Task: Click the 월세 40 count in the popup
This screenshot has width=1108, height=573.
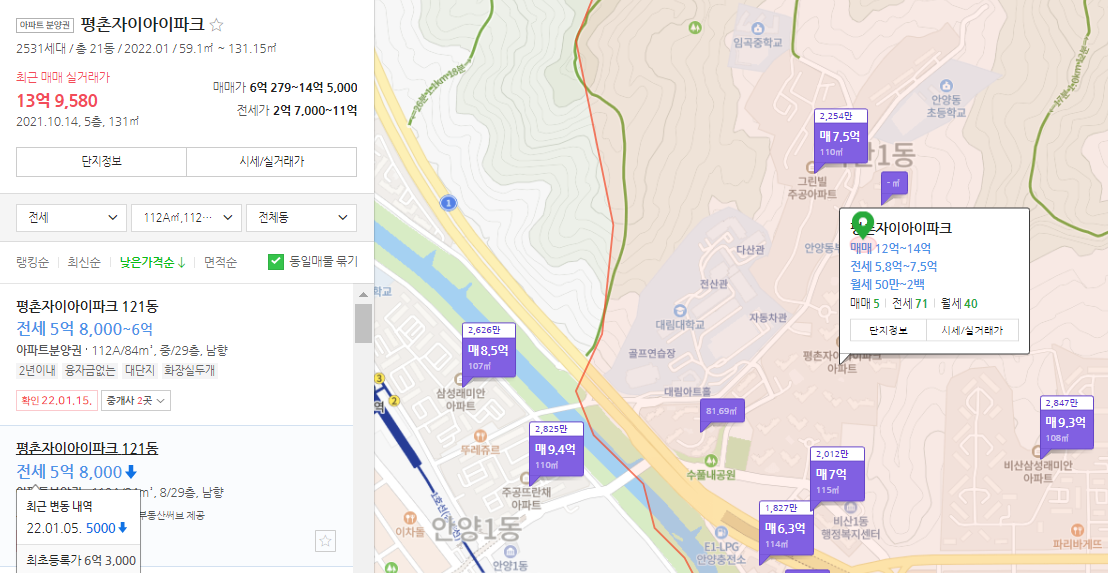Action: pos(959,304)
